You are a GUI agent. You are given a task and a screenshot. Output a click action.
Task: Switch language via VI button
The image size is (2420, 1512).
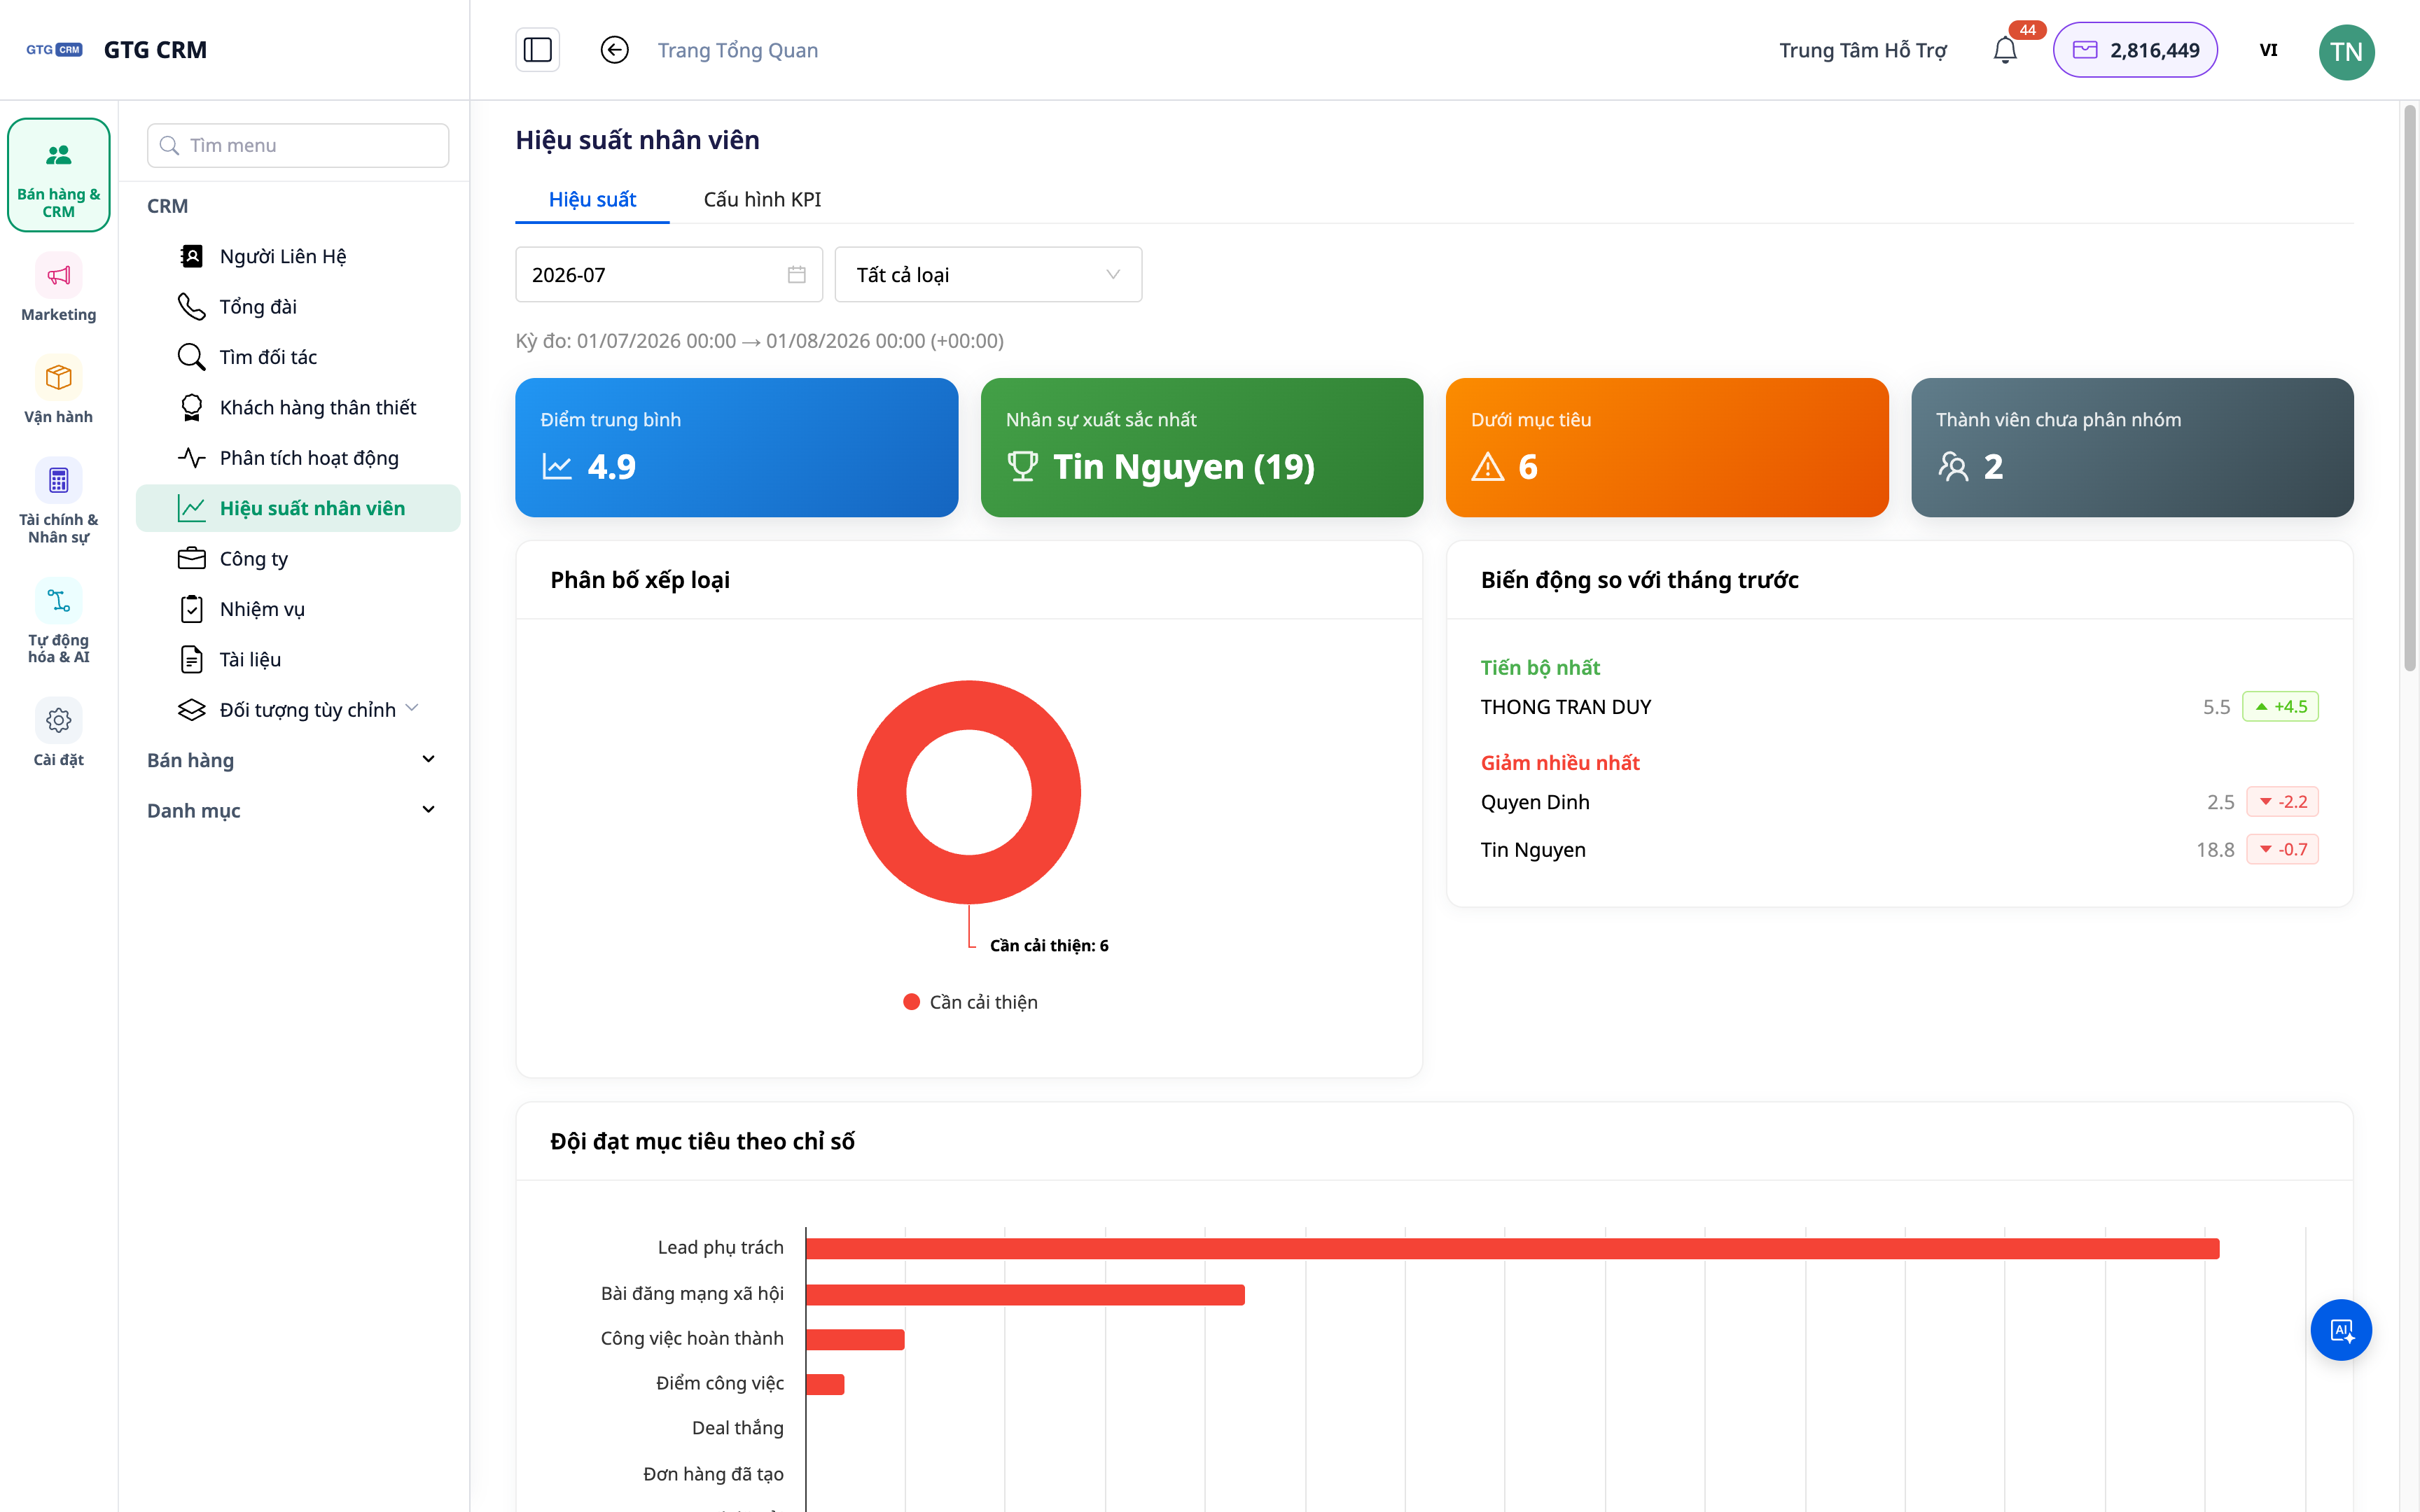tap(2268, 50)
